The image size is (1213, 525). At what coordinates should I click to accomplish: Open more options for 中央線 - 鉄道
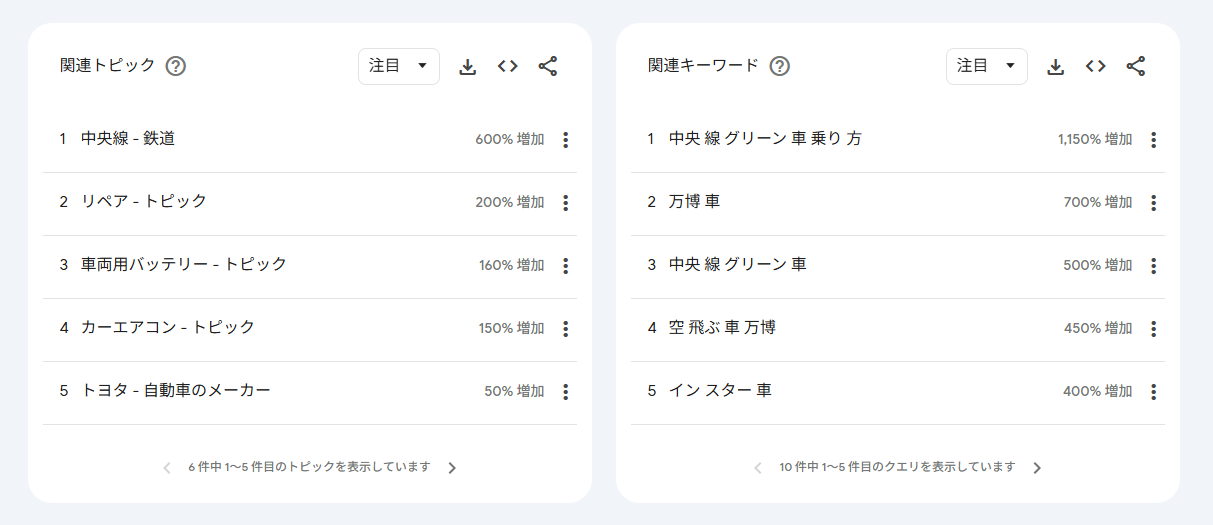pyautogui.click(x=565, y=140)
